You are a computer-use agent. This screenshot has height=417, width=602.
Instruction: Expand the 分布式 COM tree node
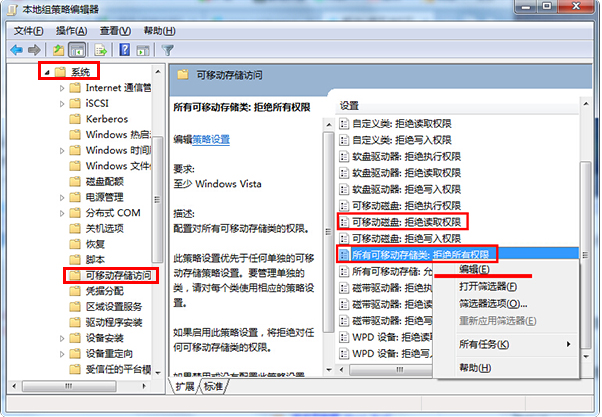(62, 213)
